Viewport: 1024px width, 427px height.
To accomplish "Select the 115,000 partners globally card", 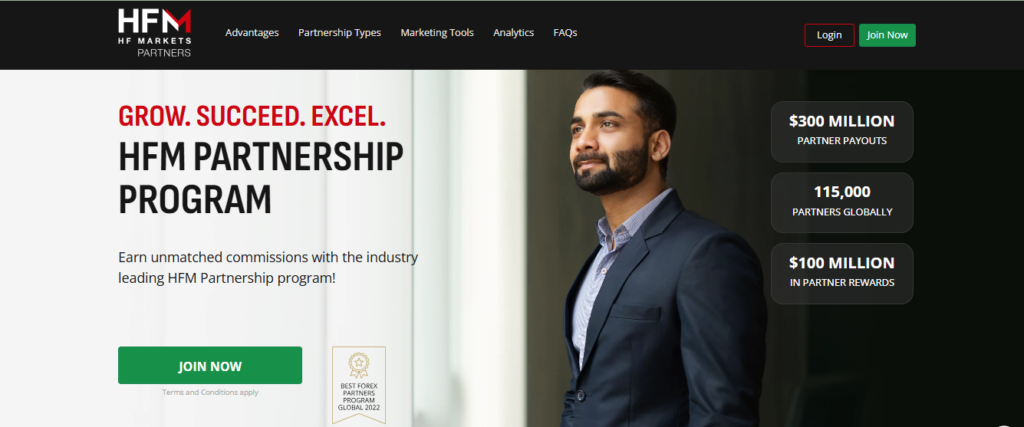I will pyautogui.click(x=842, y=202).
